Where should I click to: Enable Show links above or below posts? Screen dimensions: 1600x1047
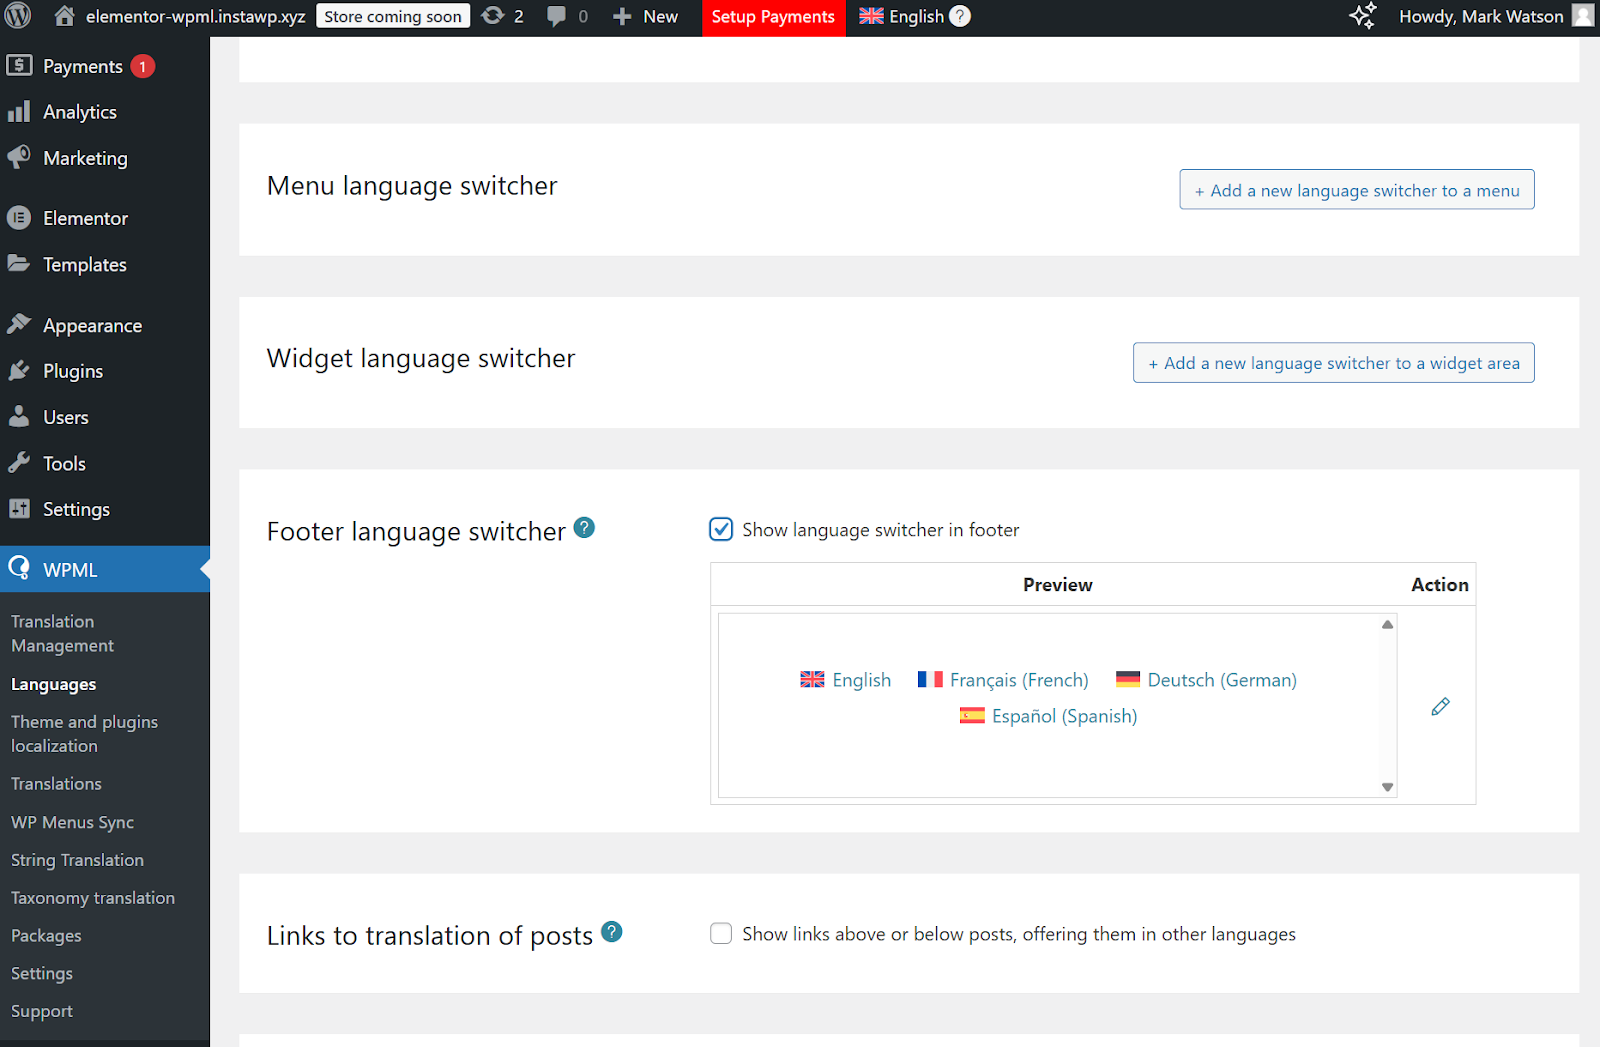click(x=721, y=934)
